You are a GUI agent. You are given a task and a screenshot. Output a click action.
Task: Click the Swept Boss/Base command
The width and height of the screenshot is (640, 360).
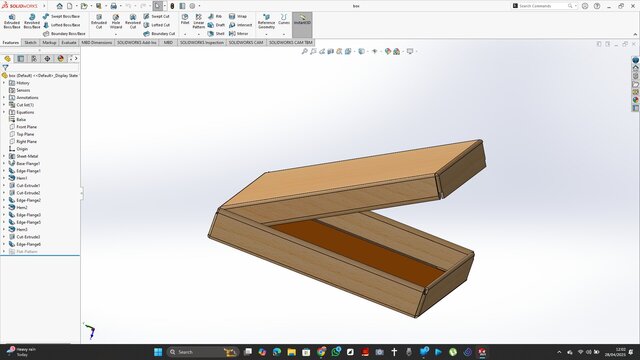click(61, 16)
